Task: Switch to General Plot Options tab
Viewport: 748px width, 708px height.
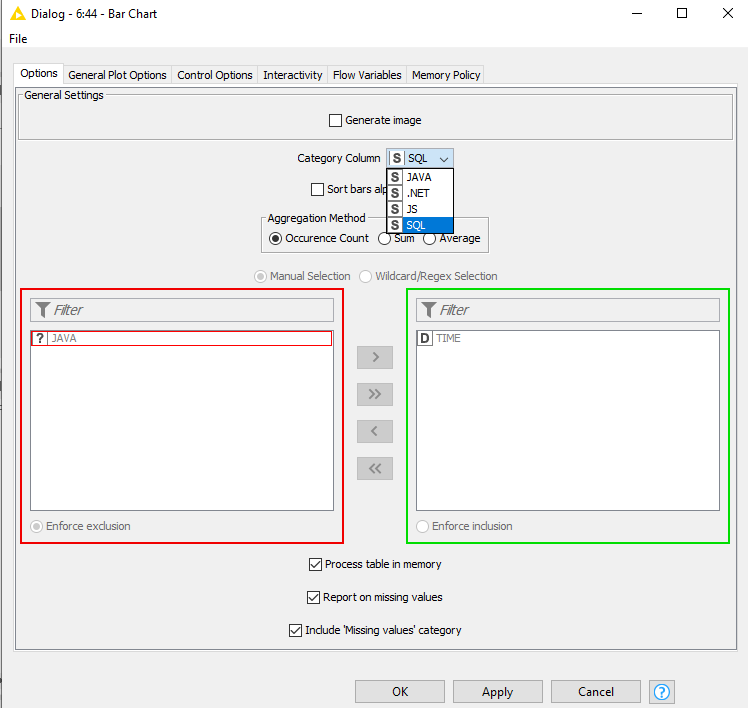Action: pos(117,75)
